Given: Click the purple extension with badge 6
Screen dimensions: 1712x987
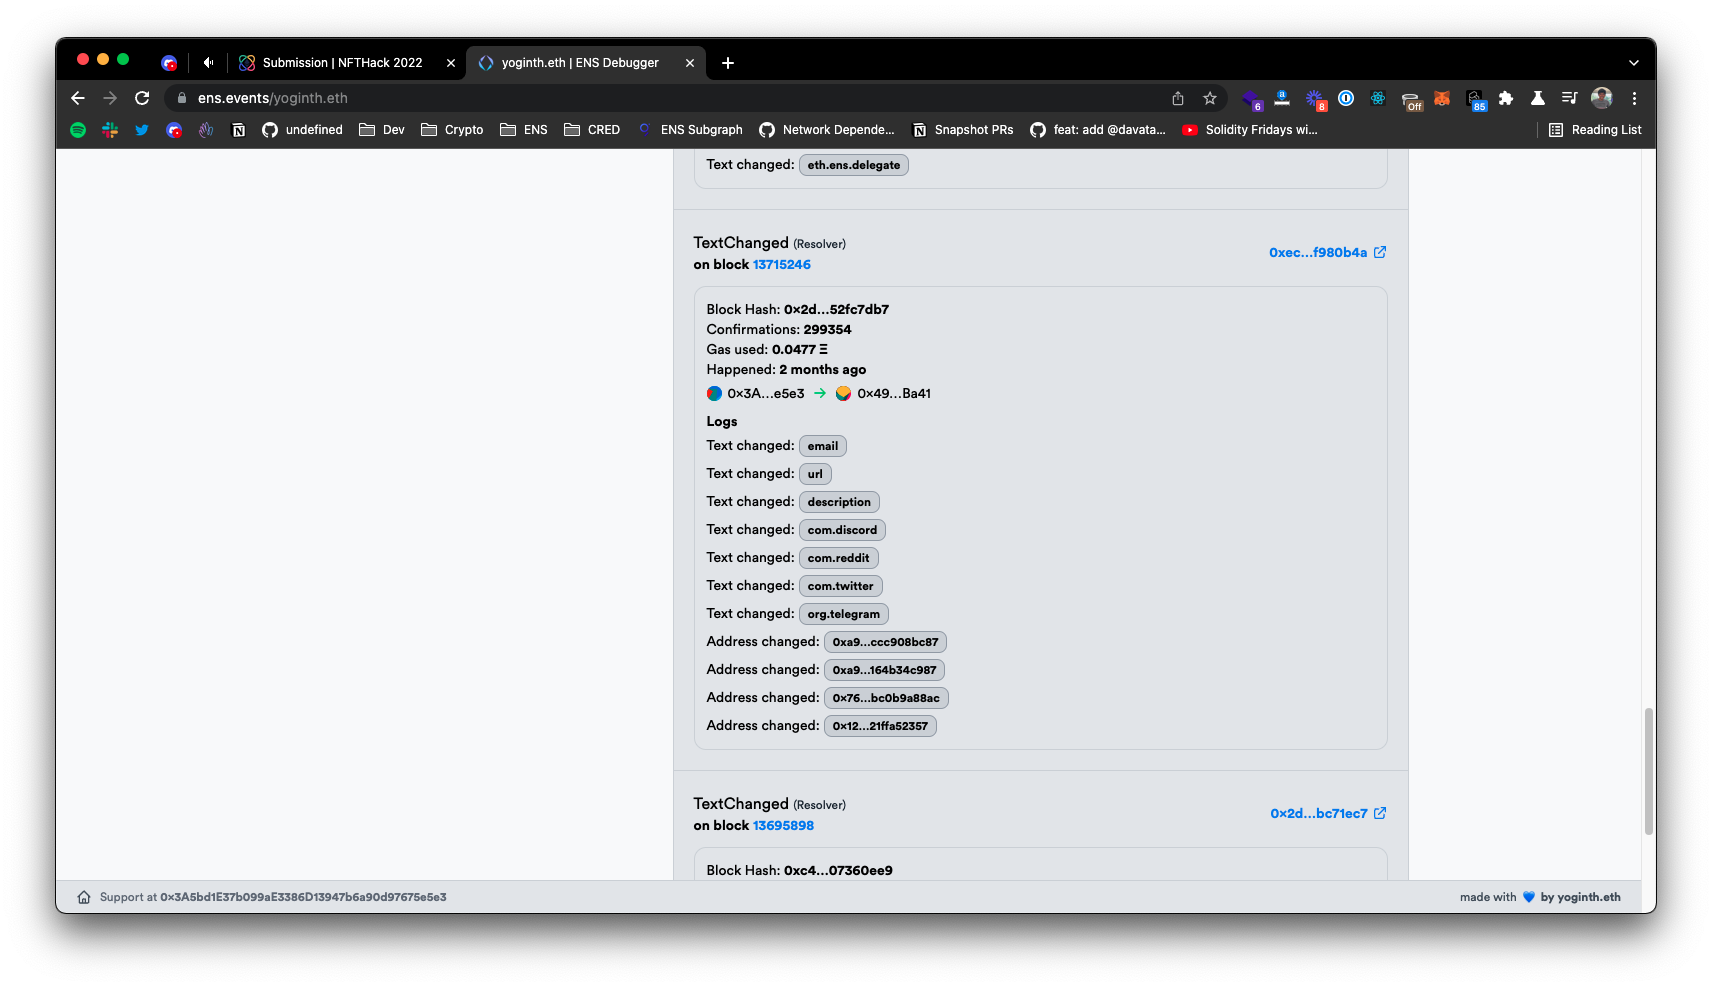Looking at the screenshot, I should click(1251, 99).
